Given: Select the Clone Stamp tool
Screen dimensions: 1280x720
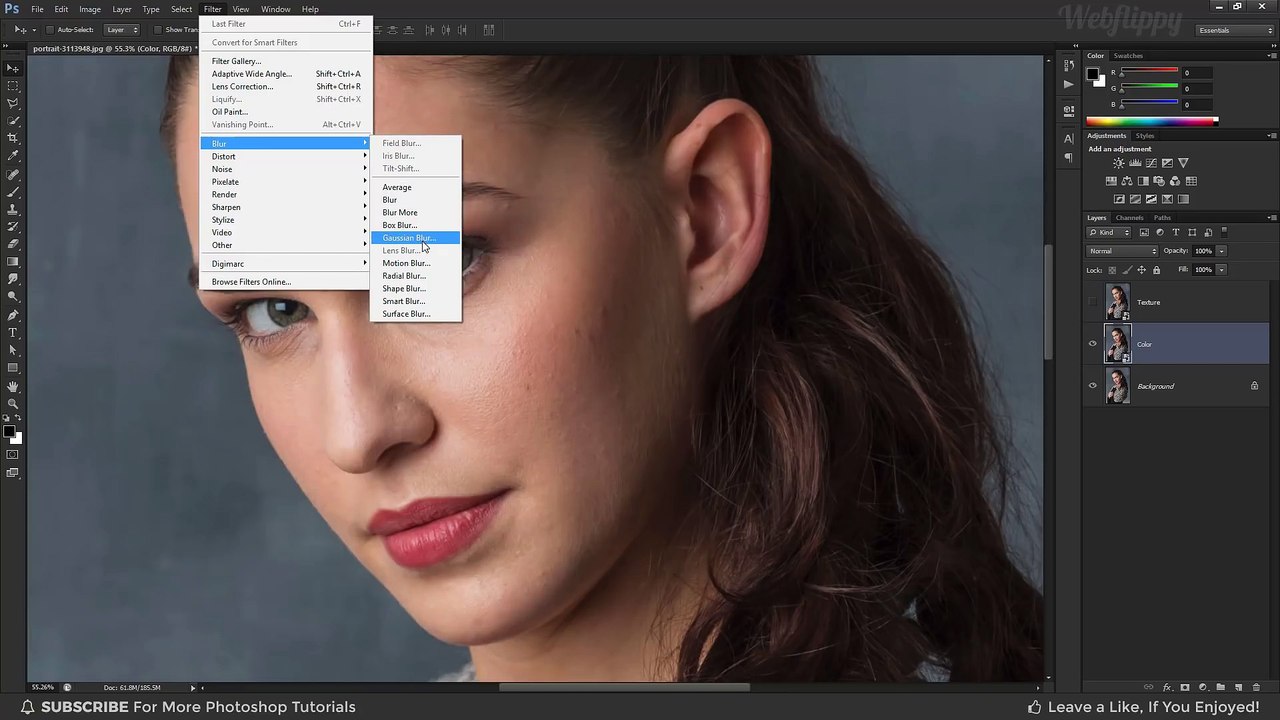Looking at the screenshot, I should [x=13, y=209].
